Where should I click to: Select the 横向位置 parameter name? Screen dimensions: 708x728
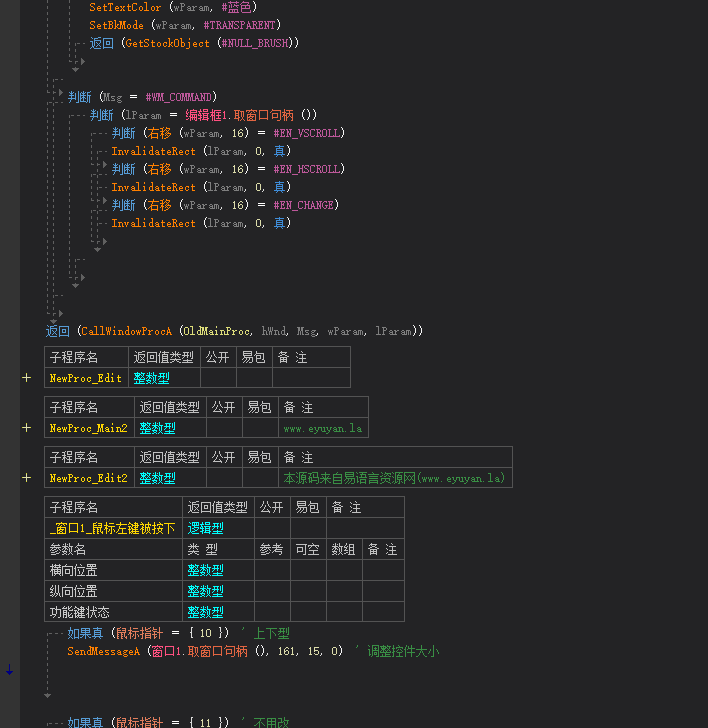(73, 570)
